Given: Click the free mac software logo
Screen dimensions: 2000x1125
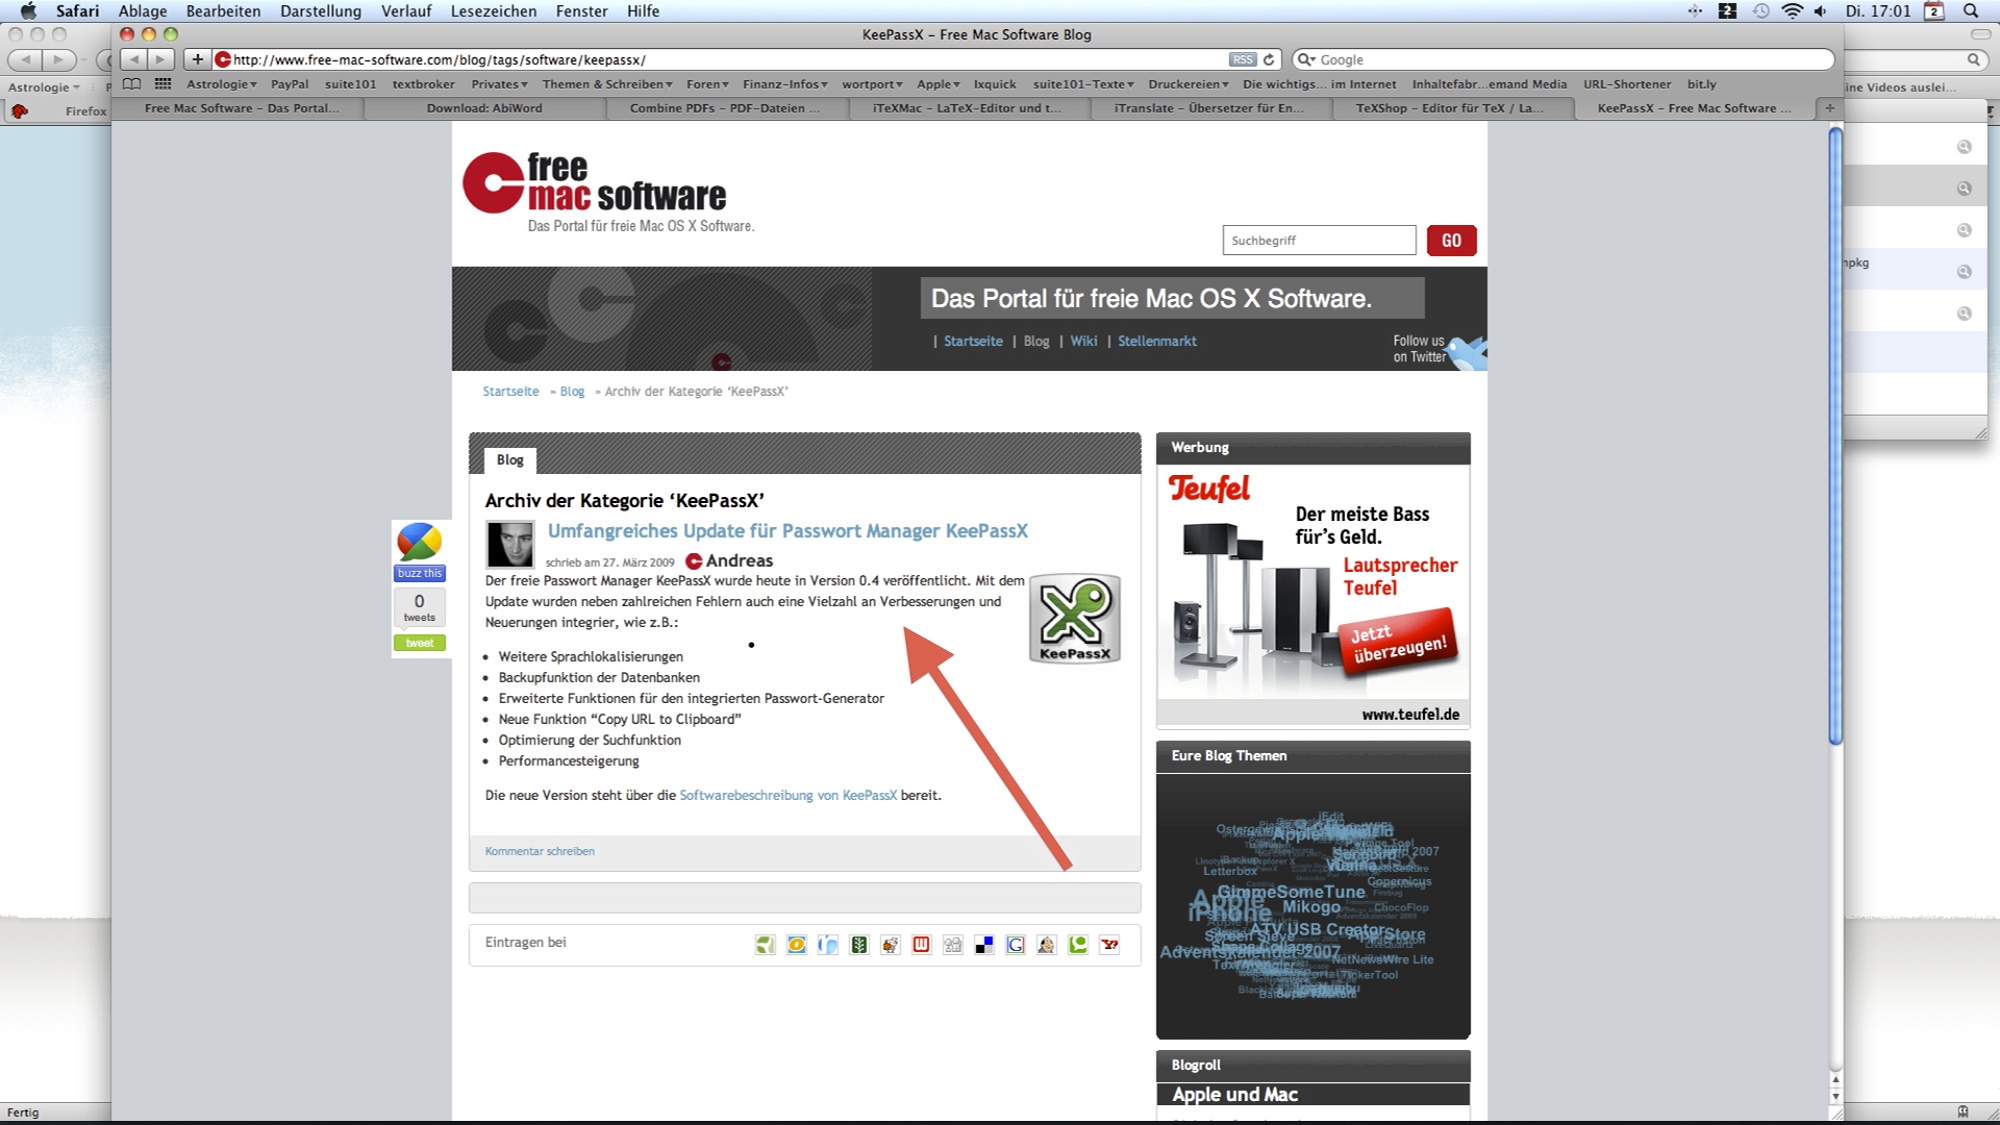Looking at the screenshot, I should (x=595, y=183).
